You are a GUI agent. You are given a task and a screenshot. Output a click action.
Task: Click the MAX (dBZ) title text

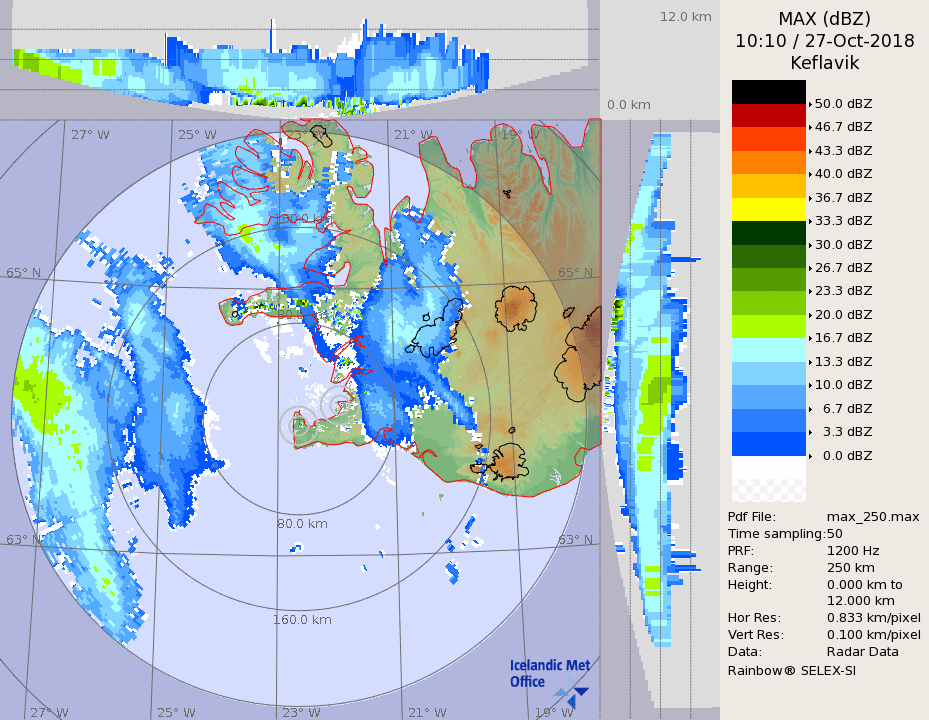click(x=824, y=19)
